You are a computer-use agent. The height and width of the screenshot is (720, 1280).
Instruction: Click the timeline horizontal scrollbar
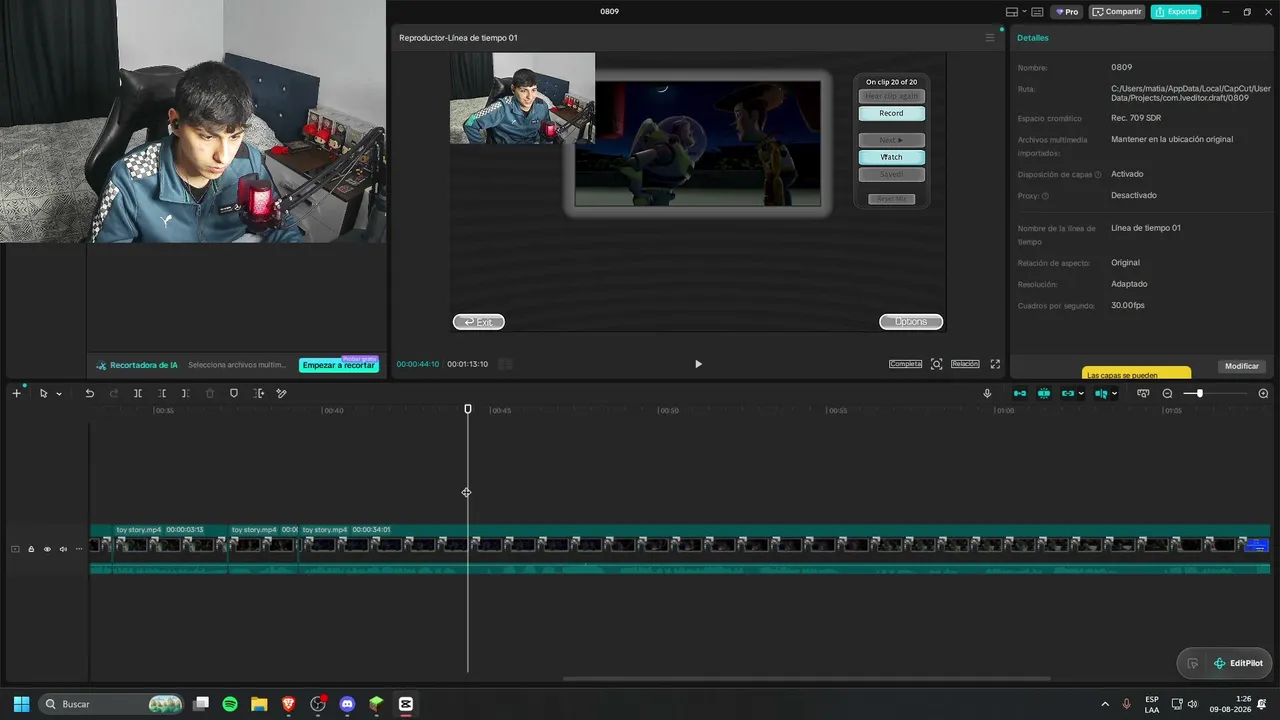click(x=807, y=678)
